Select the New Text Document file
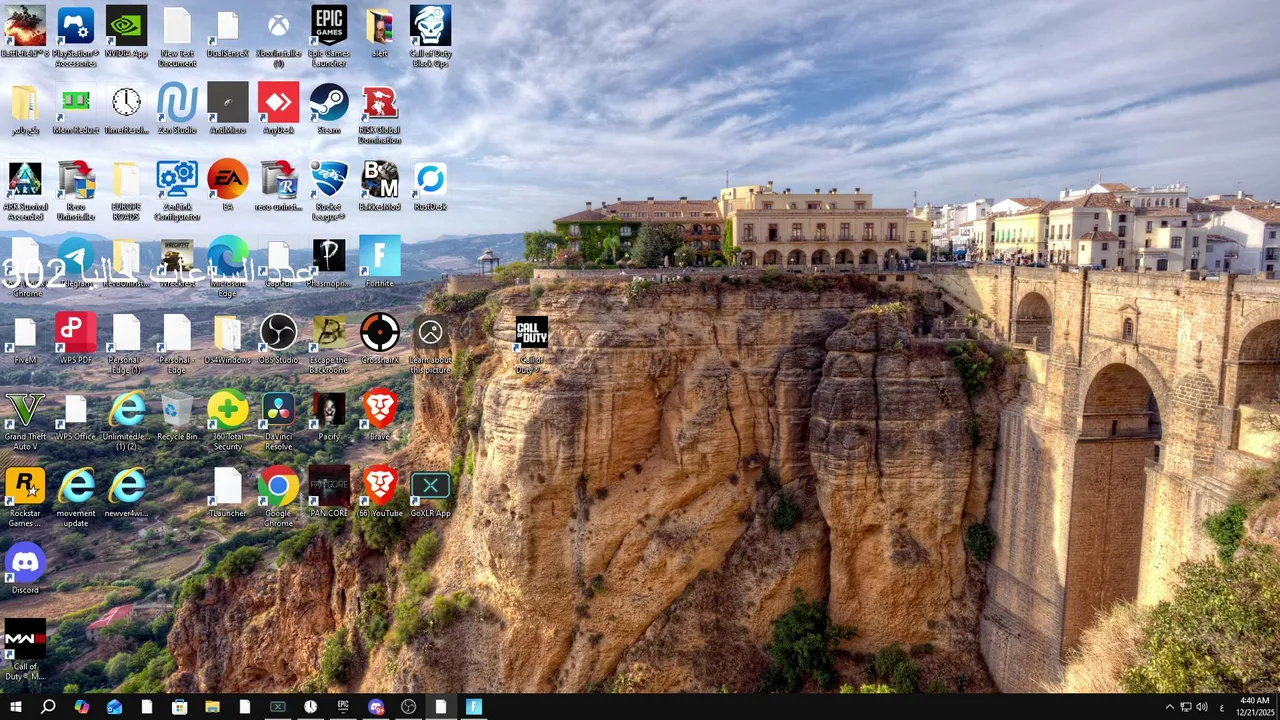Screen dimensions: 1280x720 (177, 37)
